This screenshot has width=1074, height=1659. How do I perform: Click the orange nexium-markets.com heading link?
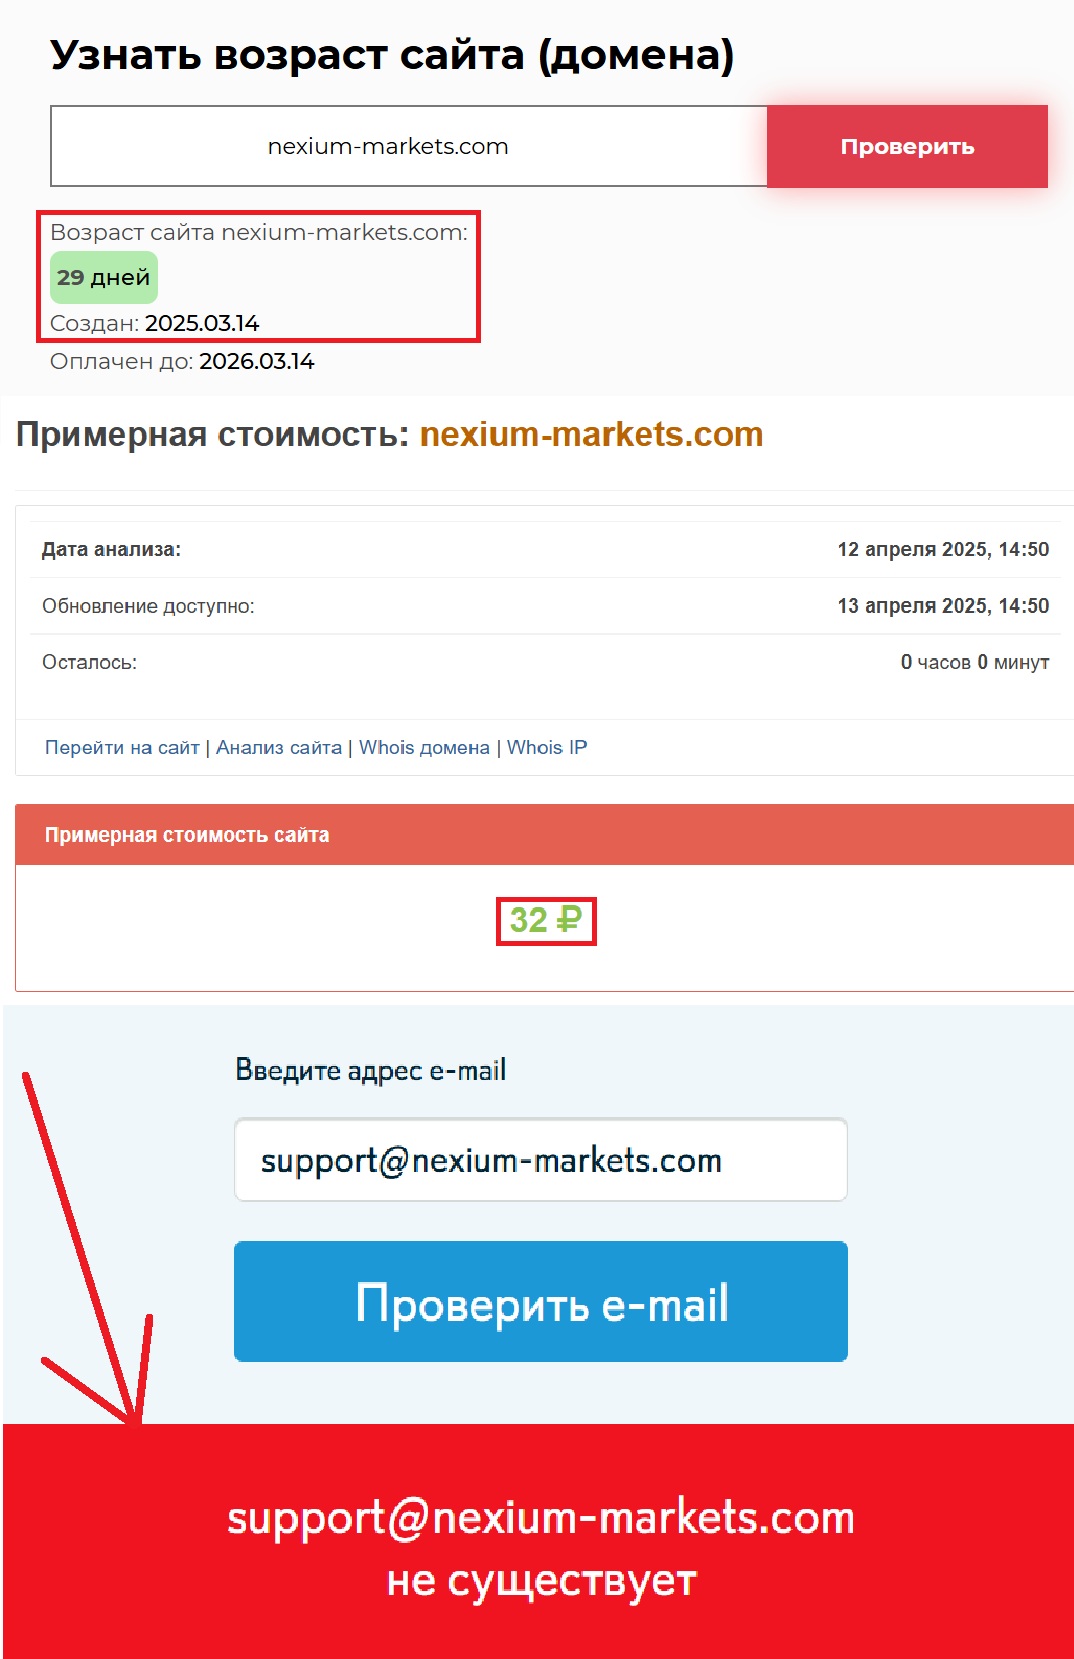click(591, 434)
